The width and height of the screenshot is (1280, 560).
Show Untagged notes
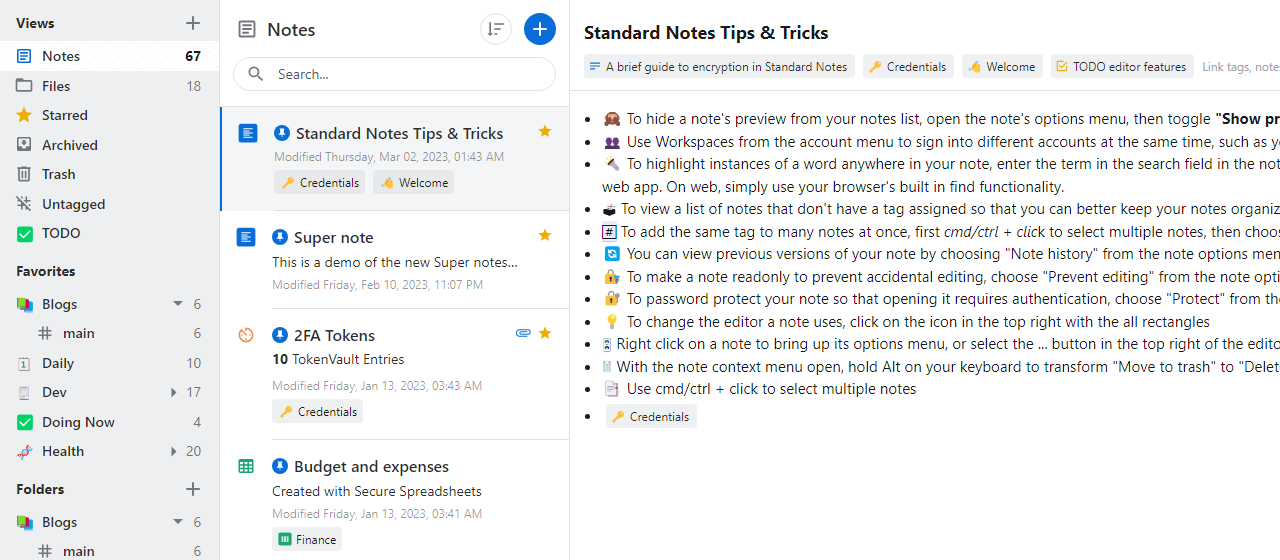(x=109, y=204)
